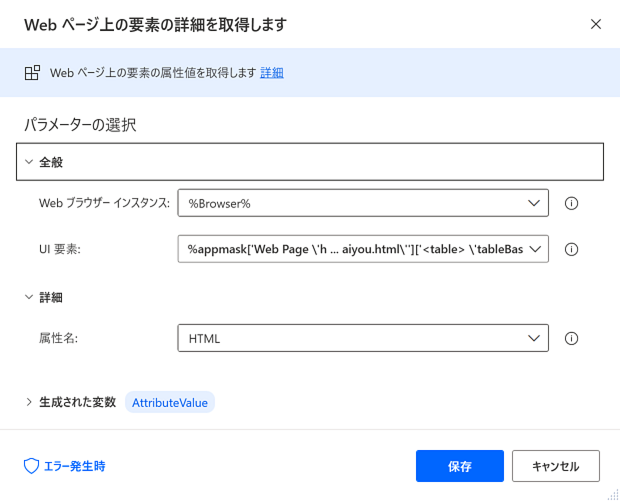This screenshot has height=502, width=620.
Task: Expand the 生成された変数 section
Action: point(70,402)
